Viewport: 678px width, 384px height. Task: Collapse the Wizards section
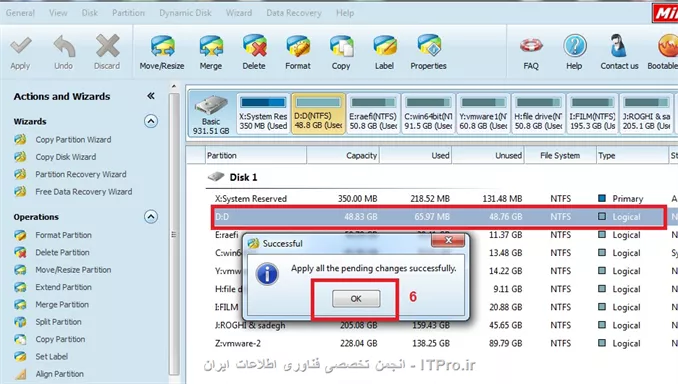pos(150,121)
